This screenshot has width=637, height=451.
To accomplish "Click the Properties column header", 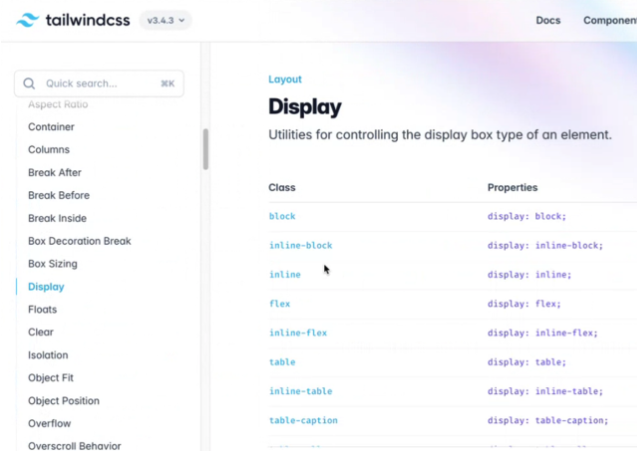I will point(512,187).
